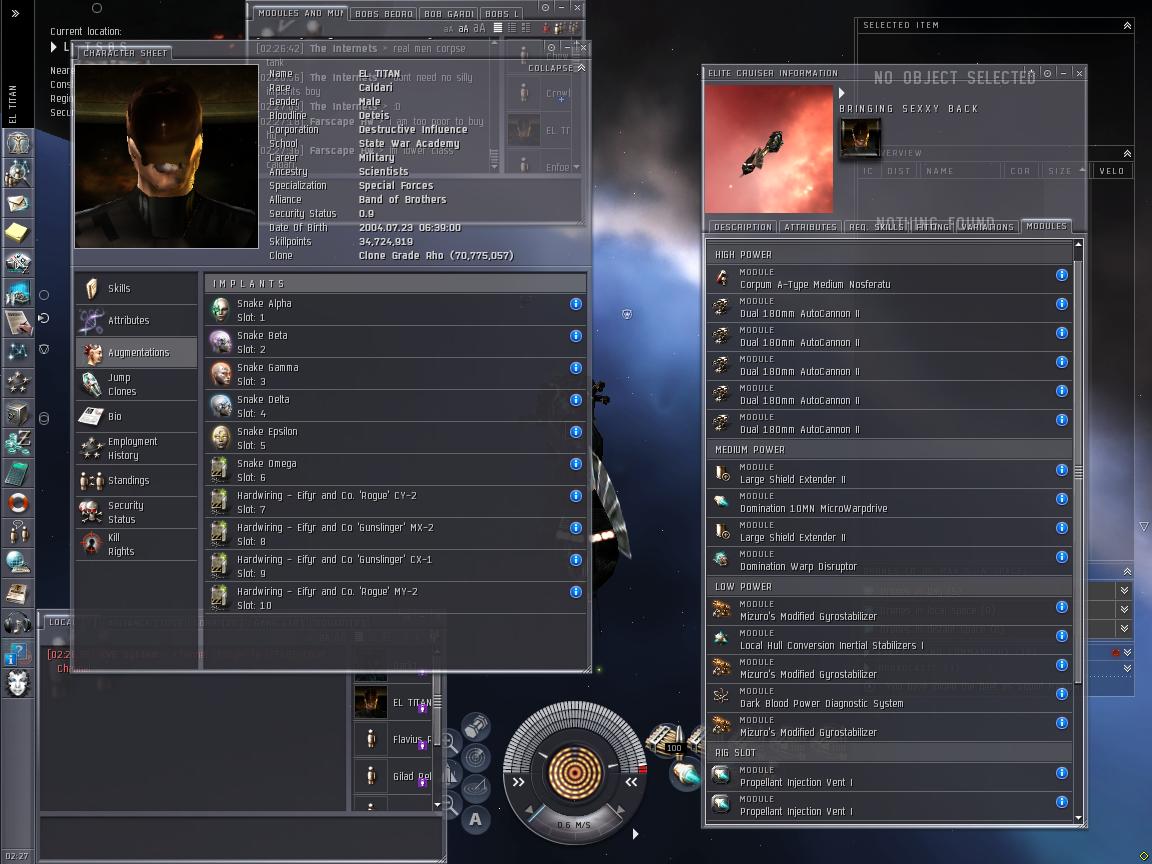The height and width of the screenshot is (864, 1152).
Task: Open the yellow notepad icon in the sidebar
Action: coord(18,233)
